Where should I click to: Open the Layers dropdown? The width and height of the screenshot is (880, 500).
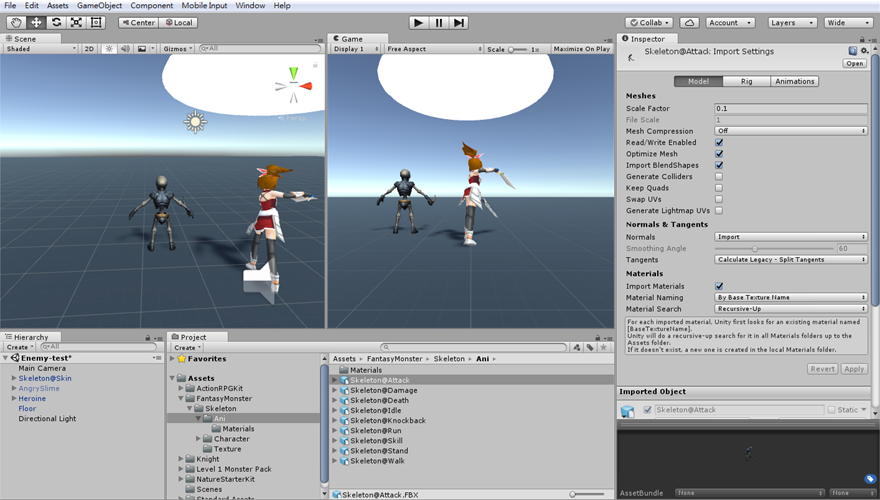tap(792, 22)
